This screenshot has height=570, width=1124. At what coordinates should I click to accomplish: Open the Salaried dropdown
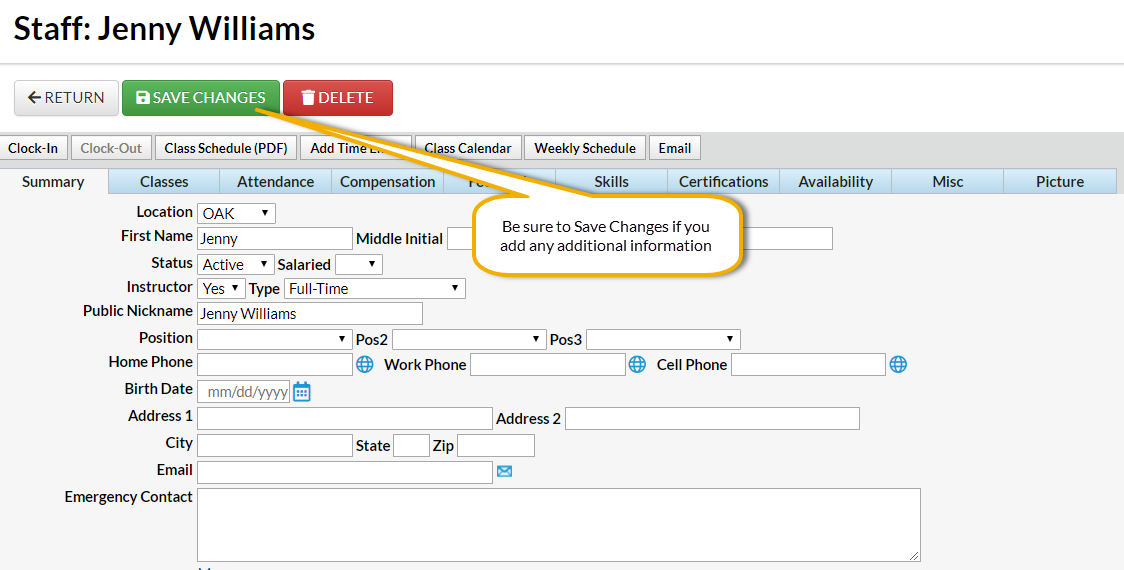pyautogui.click(x=358, y=265)
